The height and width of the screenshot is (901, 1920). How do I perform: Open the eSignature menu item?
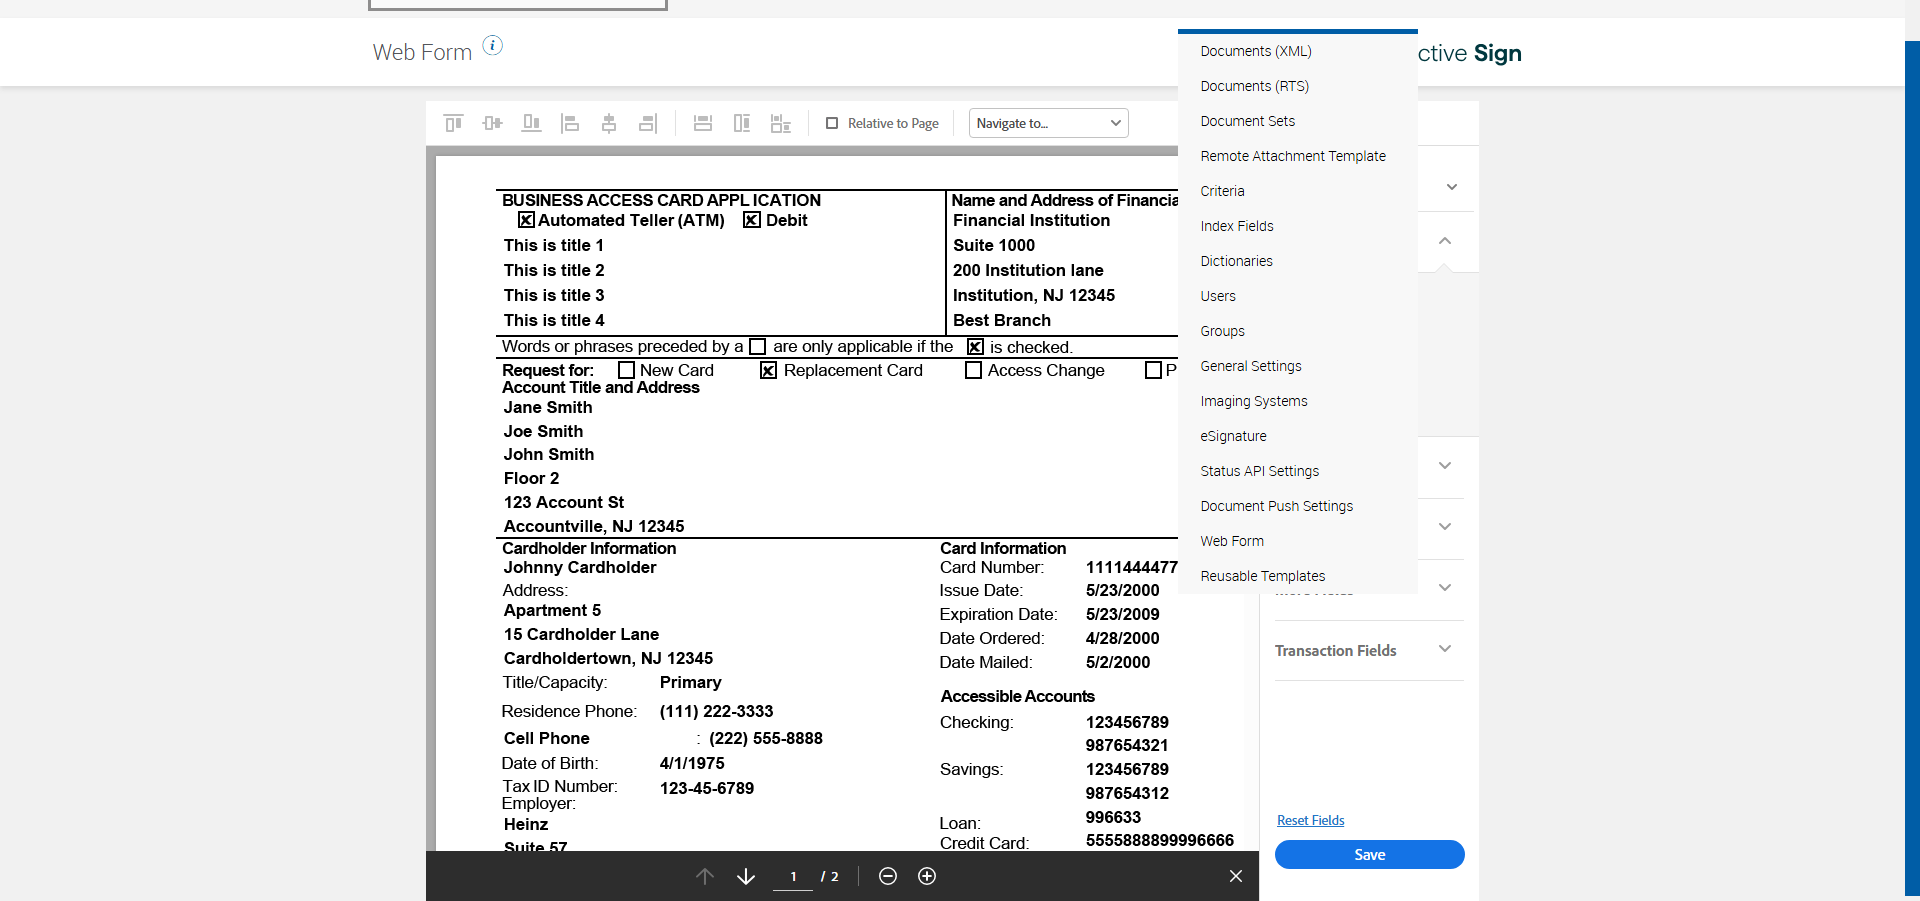pos(1233,436)
